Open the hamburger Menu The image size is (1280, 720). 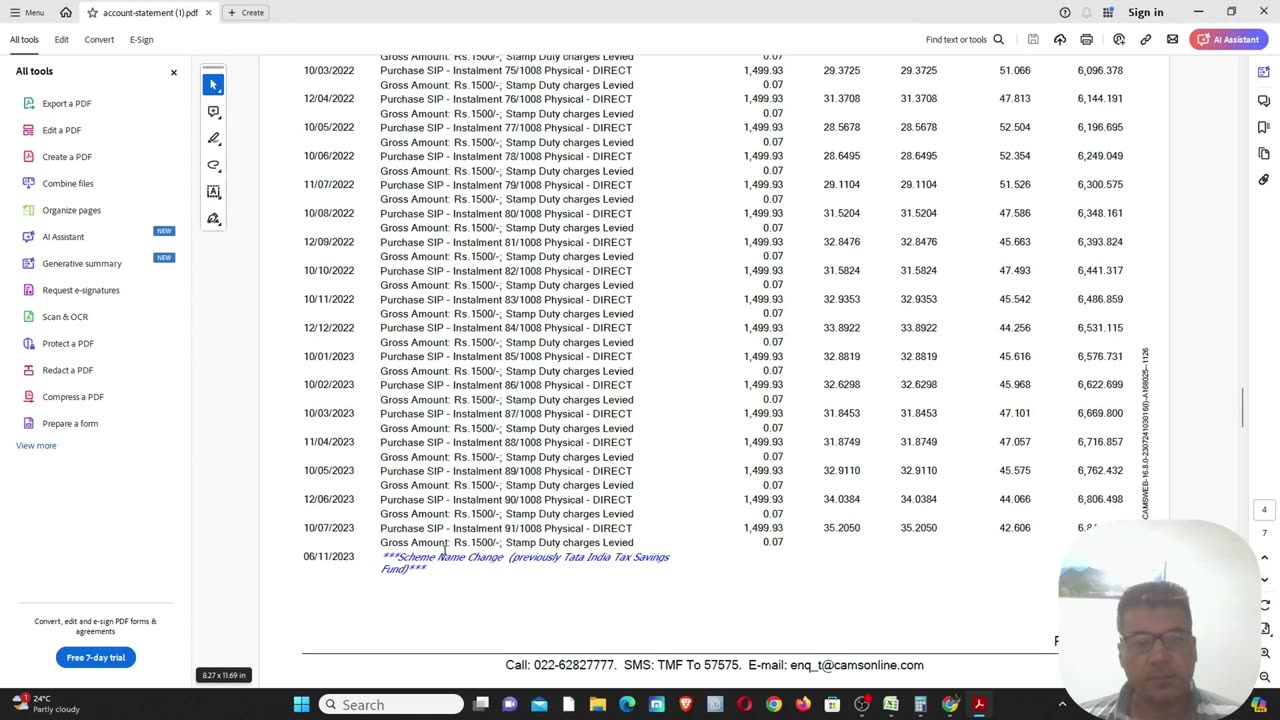27,12
